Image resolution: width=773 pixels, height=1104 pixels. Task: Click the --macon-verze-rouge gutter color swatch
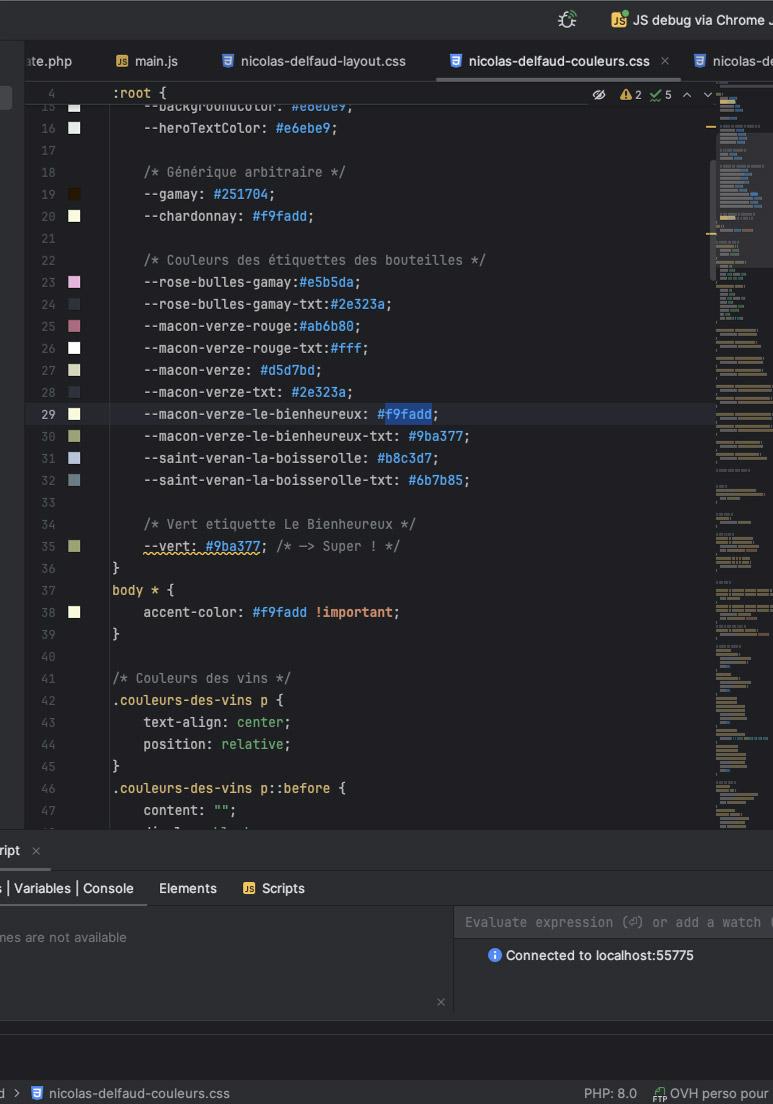point(74,326)
